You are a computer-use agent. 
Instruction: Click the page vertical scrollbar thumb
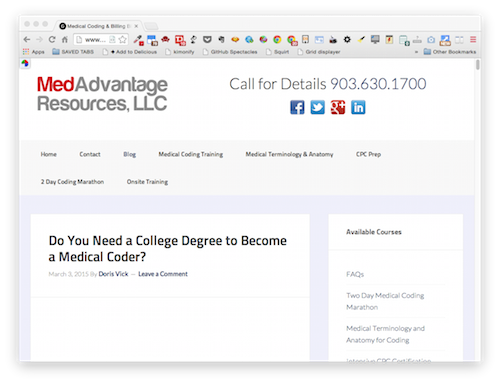pyautogui.click(x=478, y=65)
